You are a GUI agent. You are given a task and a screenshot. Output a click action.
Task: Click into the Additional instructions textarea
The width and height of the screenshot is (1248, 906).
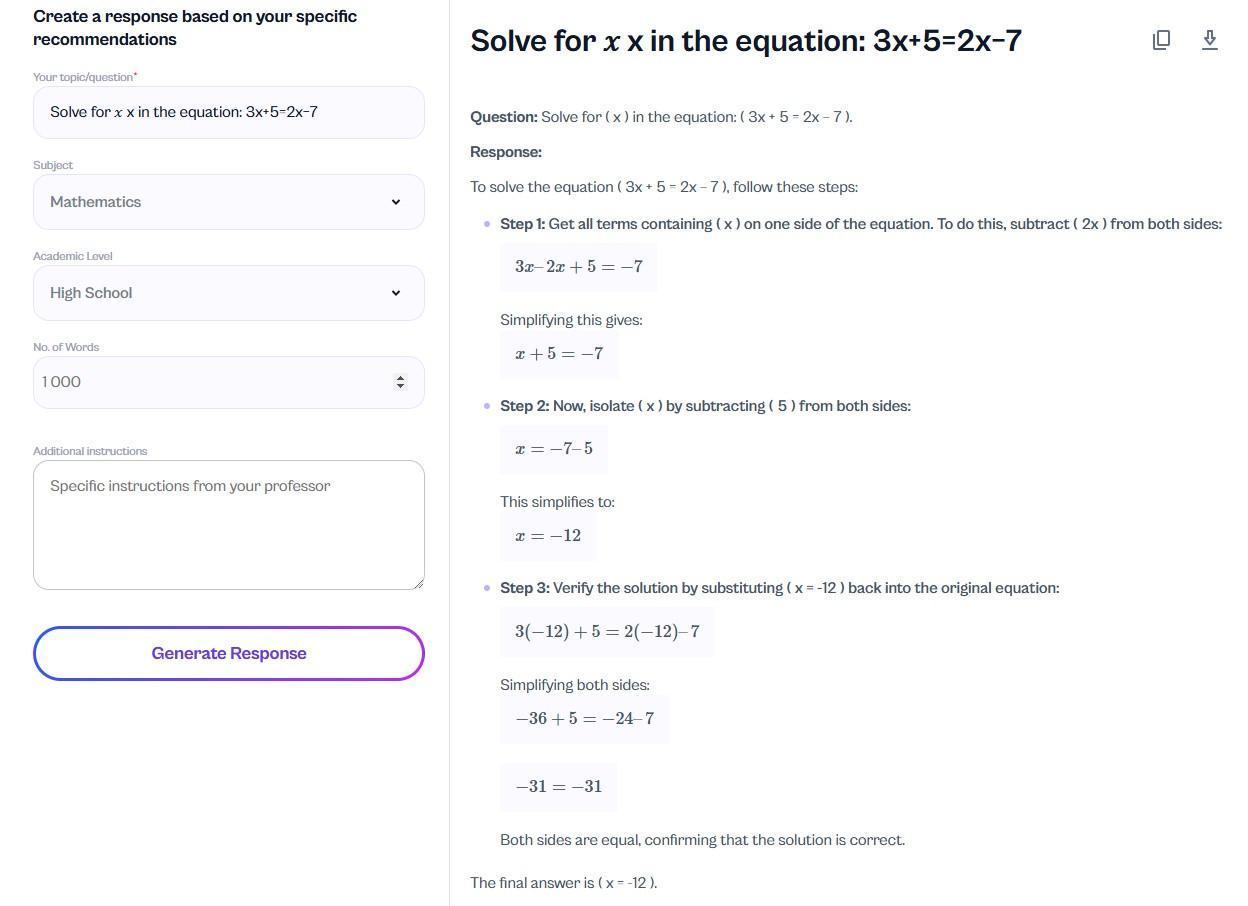(x=228, y=525)
